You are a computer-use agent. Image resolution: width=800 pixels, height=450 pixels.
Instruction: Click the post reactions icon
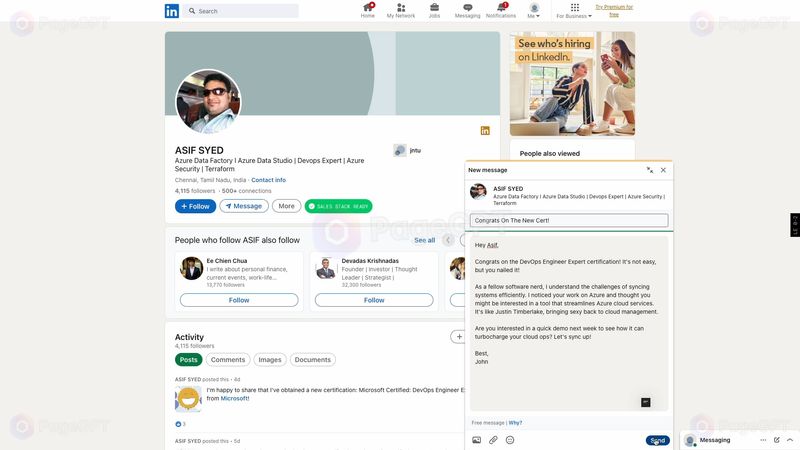(178, 424)
